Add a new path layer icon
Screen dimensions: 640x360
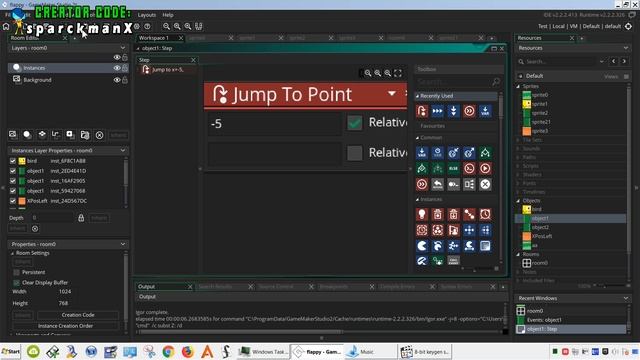(x=56, y=135)
